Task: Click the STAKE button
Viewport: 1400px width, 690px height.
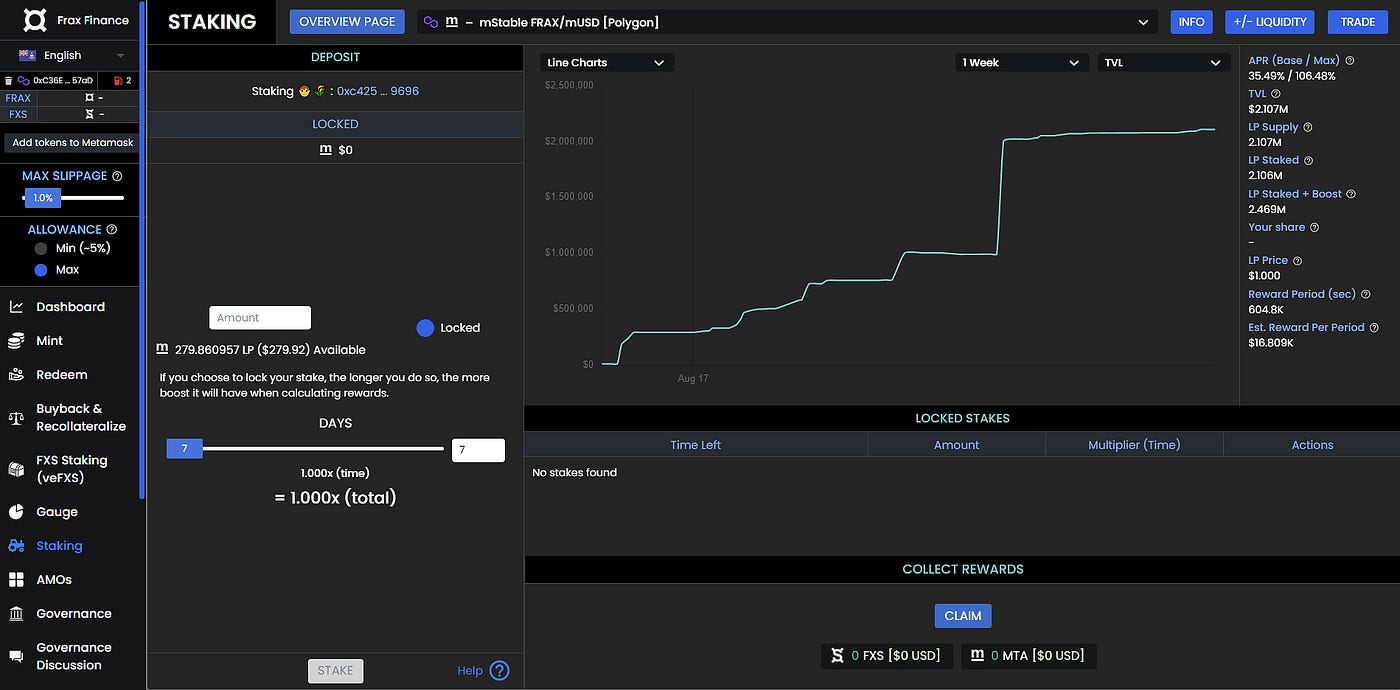Action: click(335, 671)
